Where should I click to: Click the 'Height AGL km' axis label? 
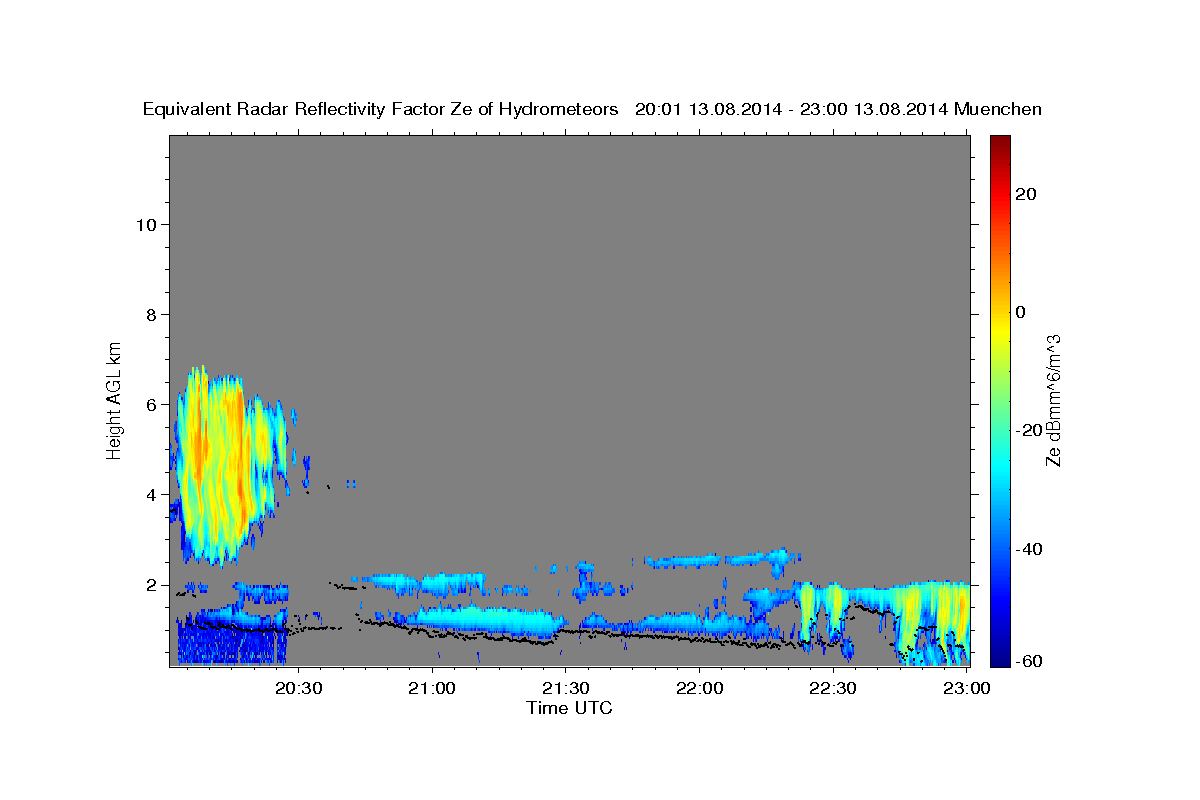115,399
